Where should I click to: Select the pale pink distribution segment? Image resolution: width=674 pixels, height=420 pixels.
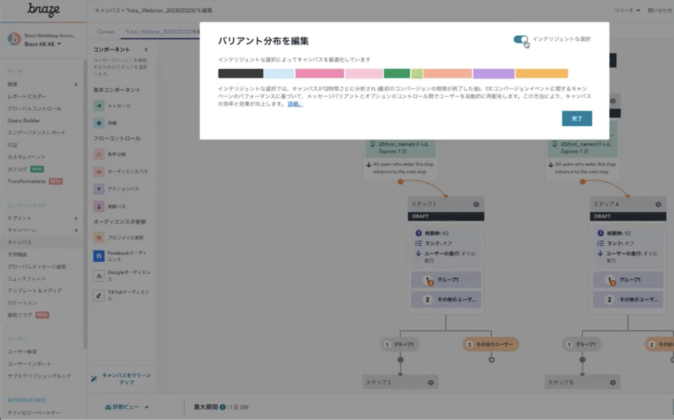tap(364, 74)
